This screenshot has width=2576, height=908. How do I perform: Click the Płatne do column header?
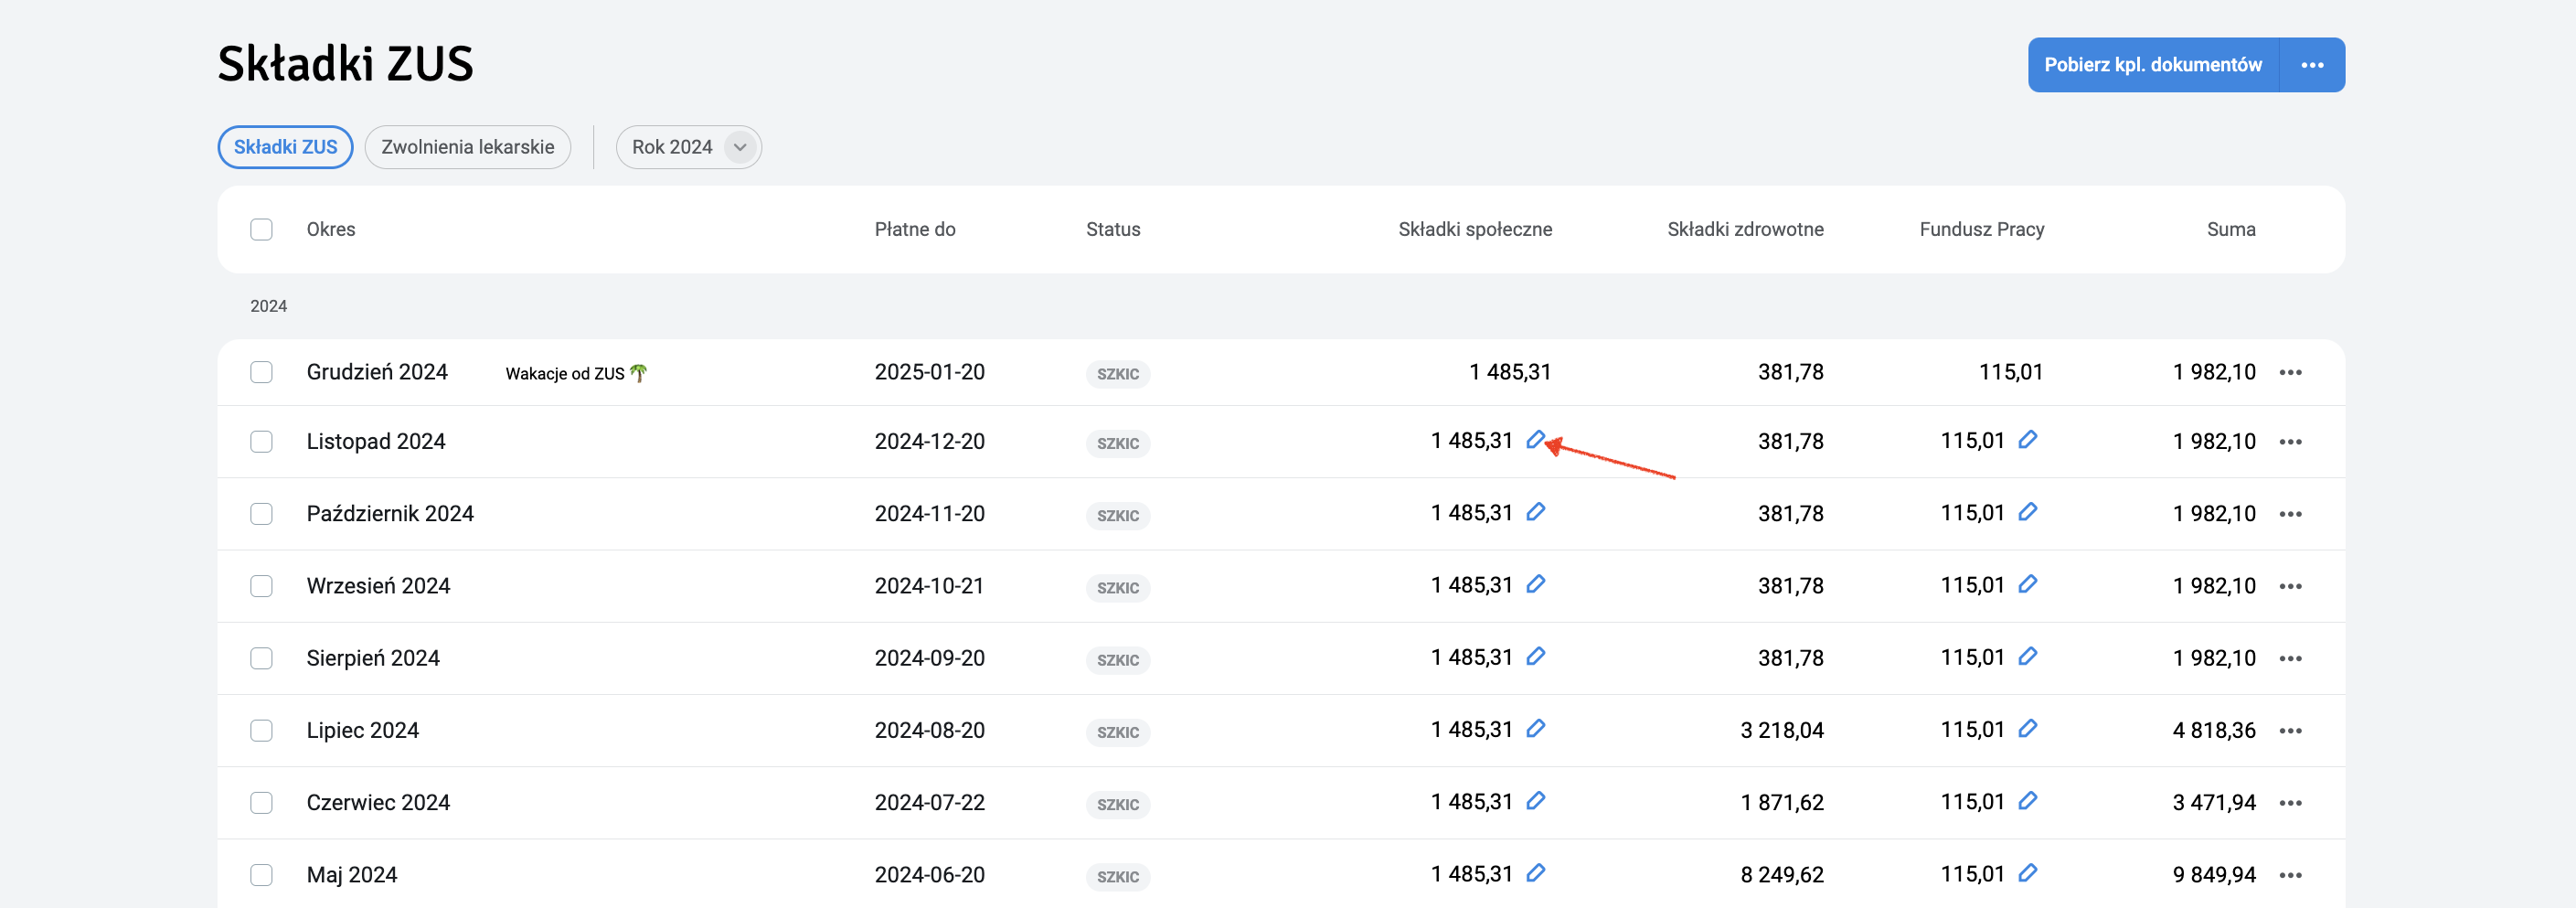(x=915, y=229)
